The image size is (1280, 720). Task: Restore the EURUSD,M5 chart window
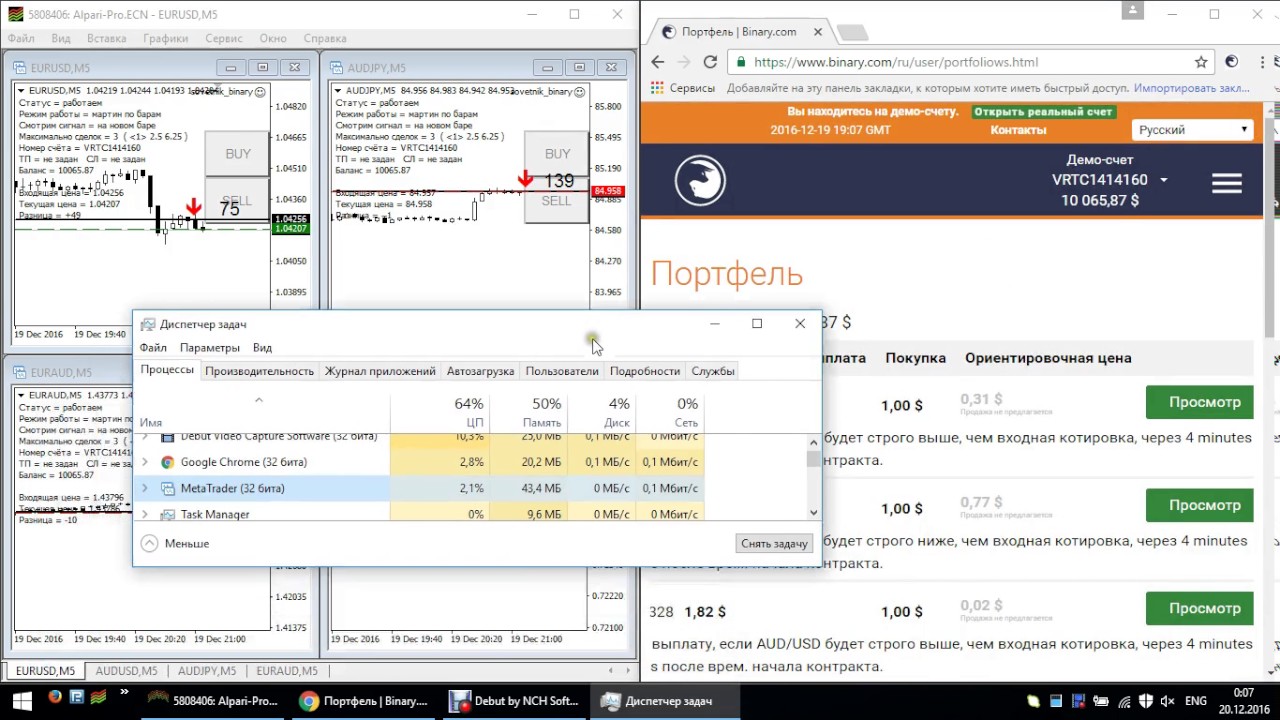pos(262,68)
